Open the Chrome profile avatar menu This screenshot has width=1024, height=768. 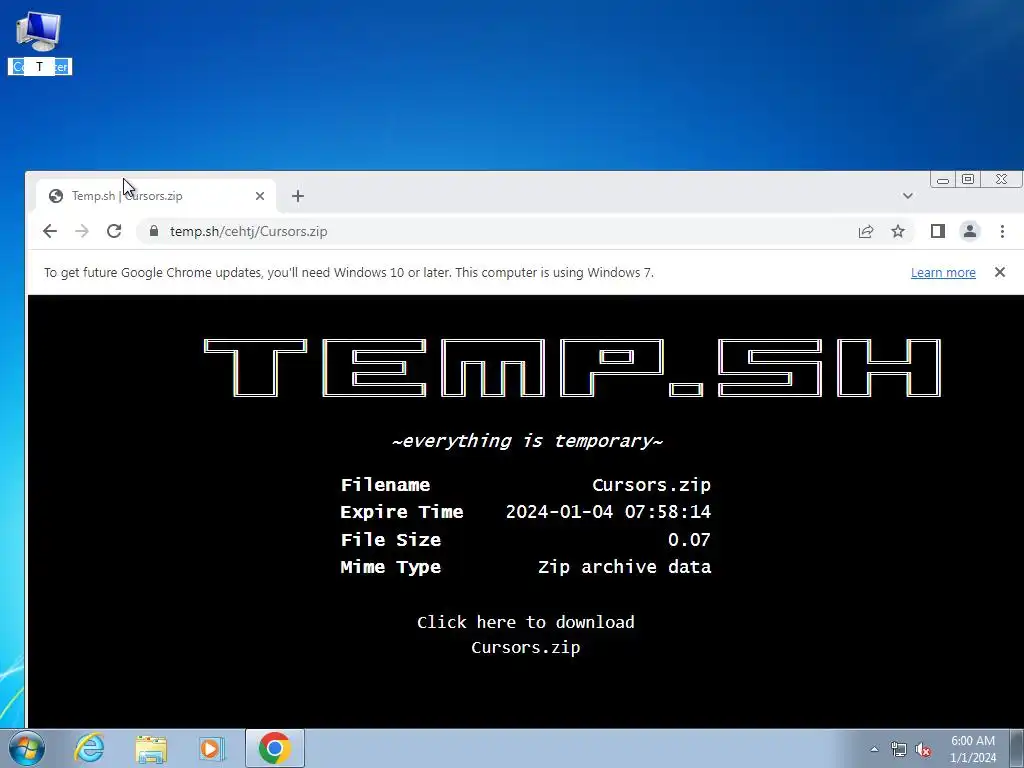pos(970,231)
